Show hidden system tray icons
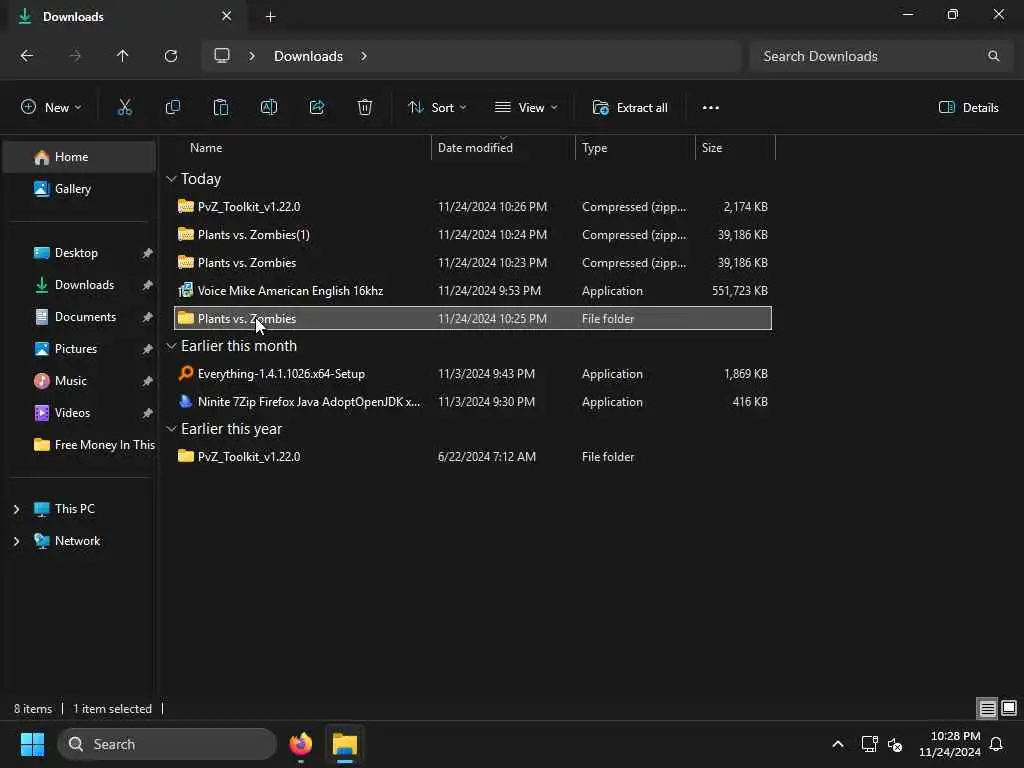 [x=838, y=744]
